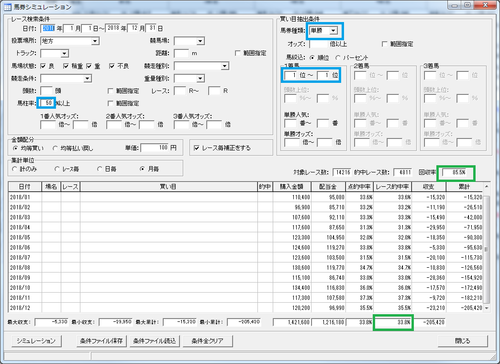Click the results table scrollbar up arrow
This screenshot has width=500, height=364.
(486, 187)
